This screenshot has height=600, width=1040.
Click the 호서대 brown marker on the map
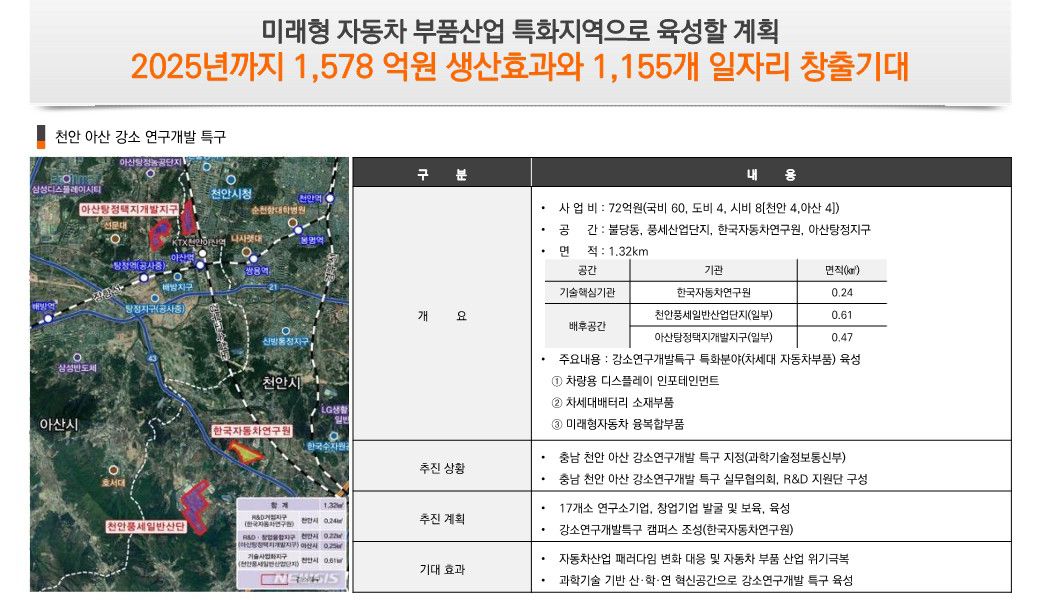click(x=113, y=470)
